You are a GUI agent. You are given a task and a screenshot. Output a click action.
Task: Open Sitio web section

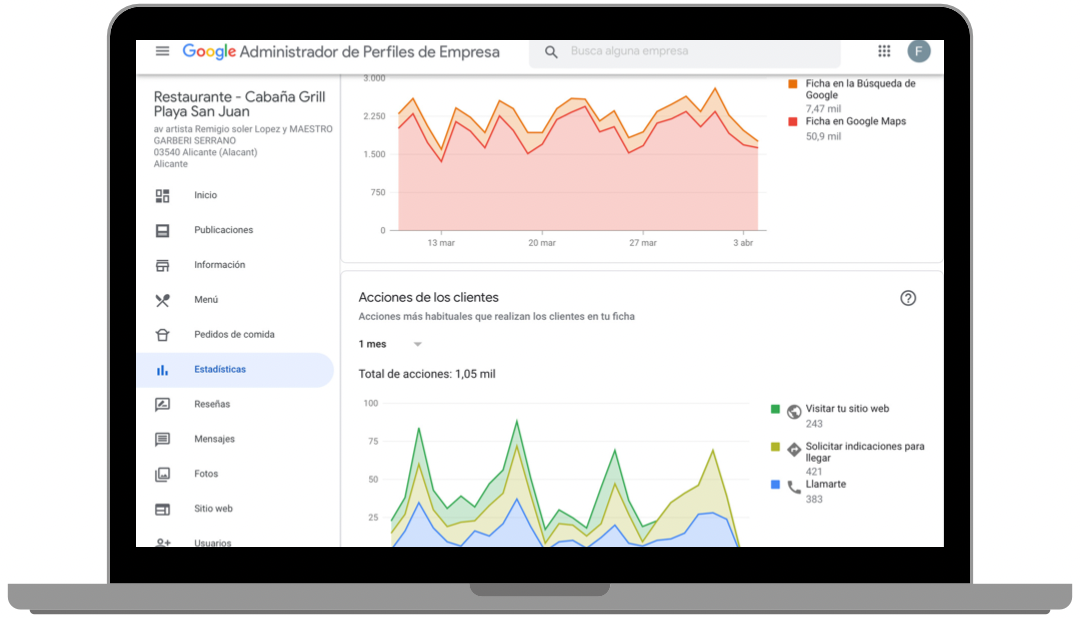pyautogui.click(x=214, y=508)
